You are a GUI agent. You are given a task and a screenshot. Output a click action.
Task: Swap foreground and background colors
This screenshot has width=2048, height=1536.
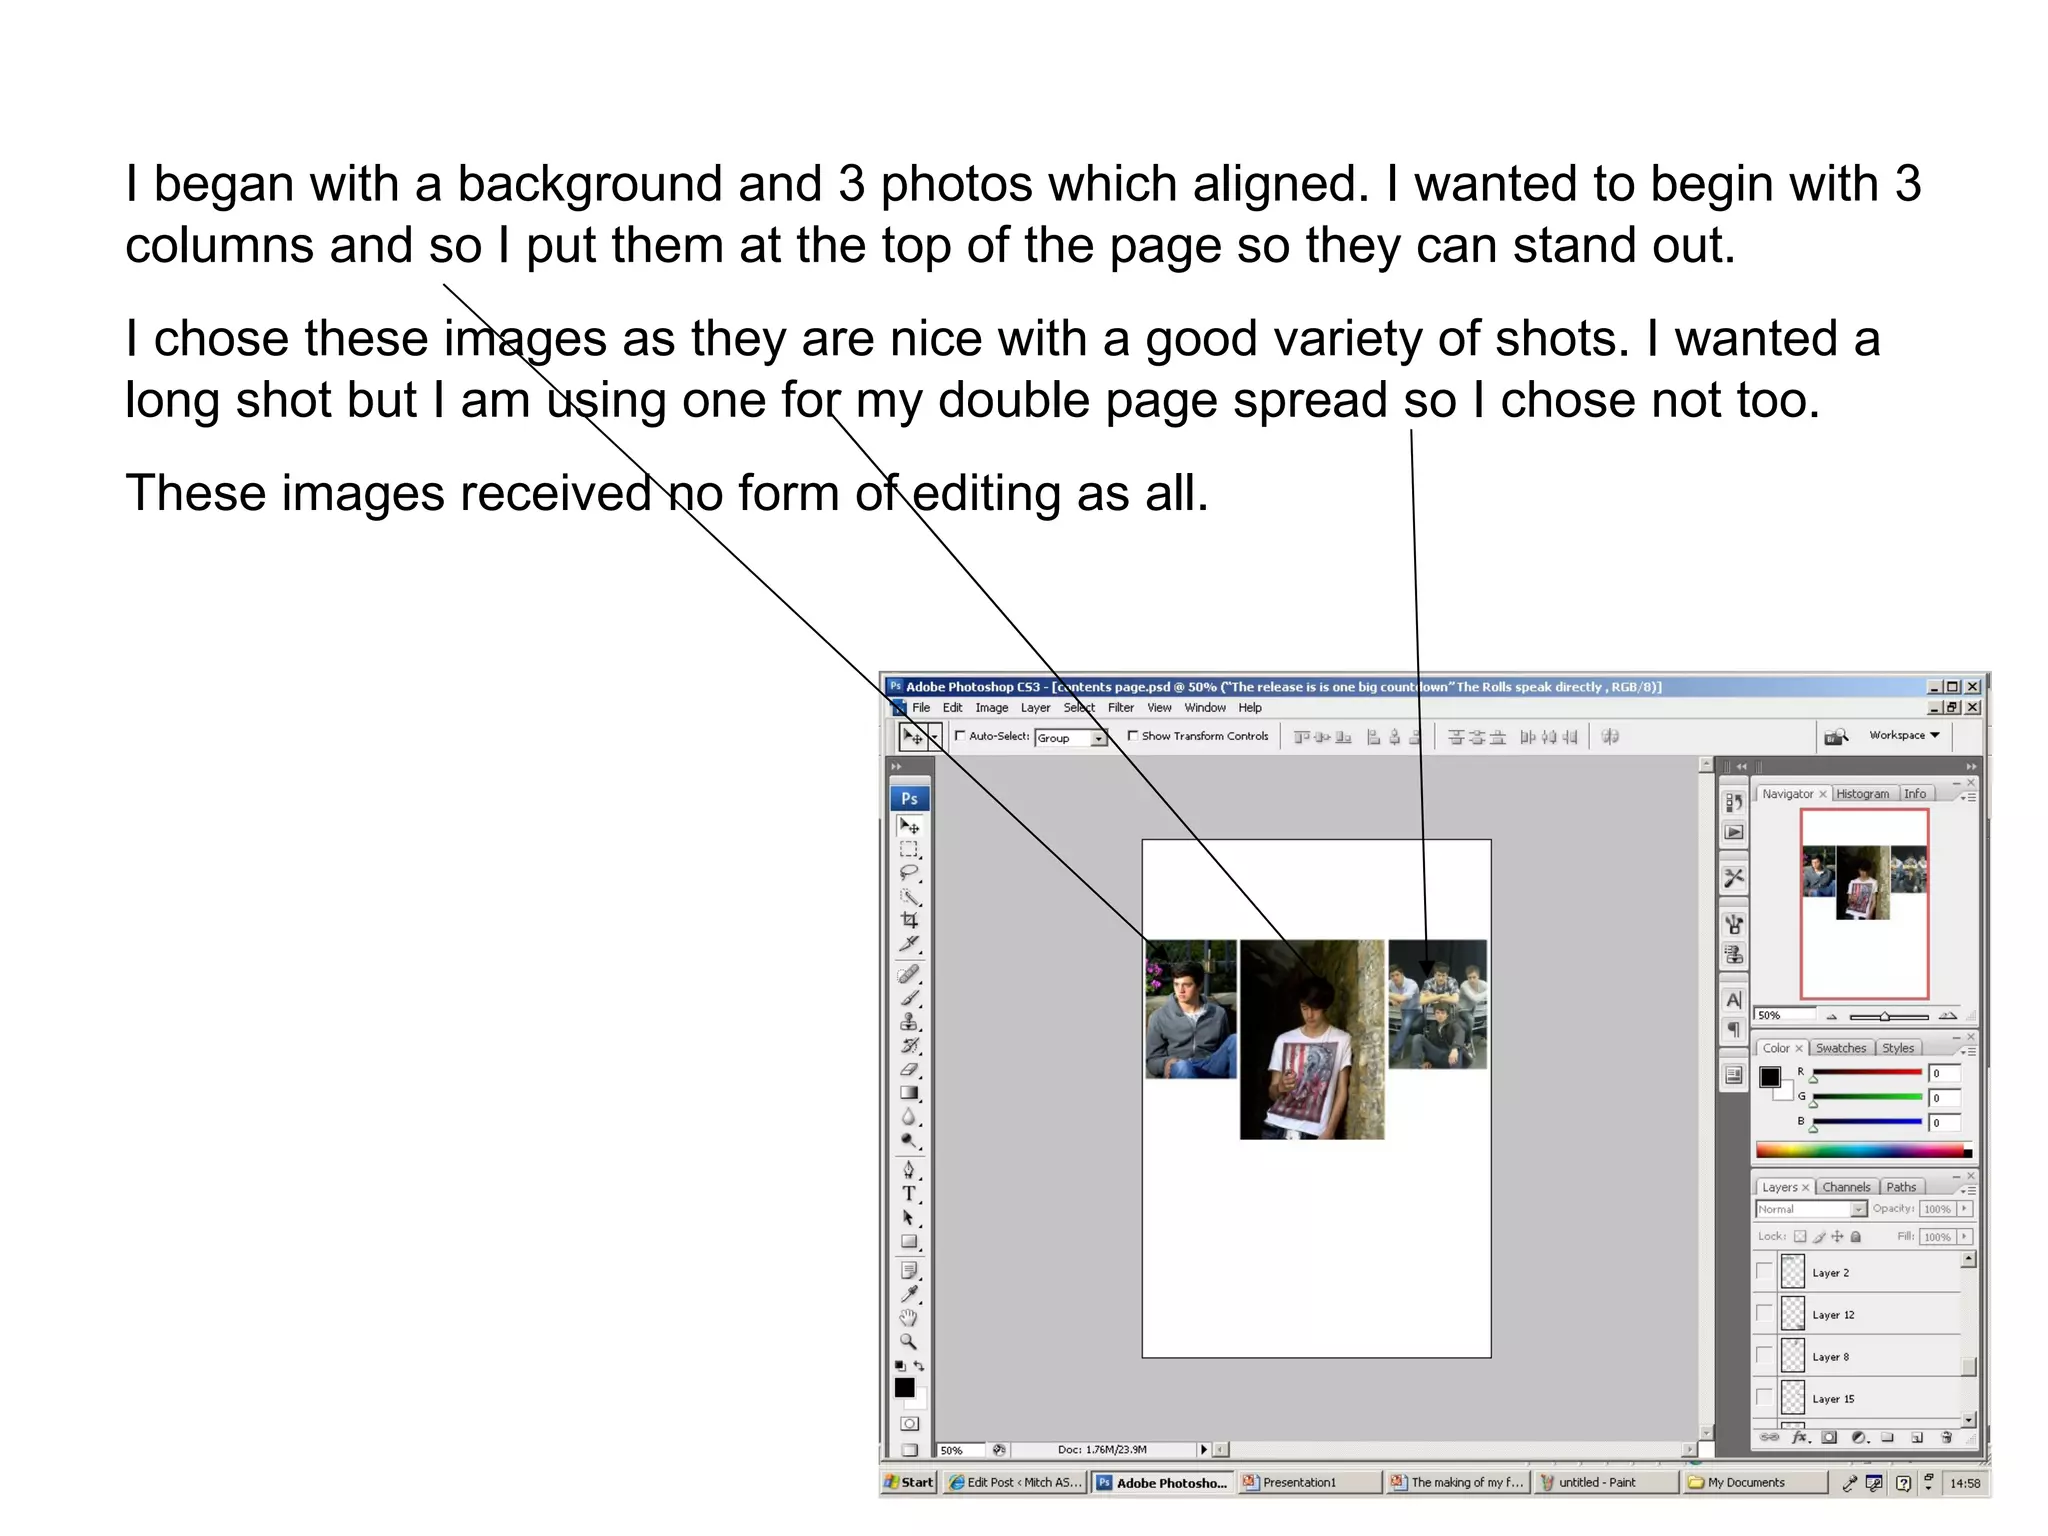(919, 1366)
